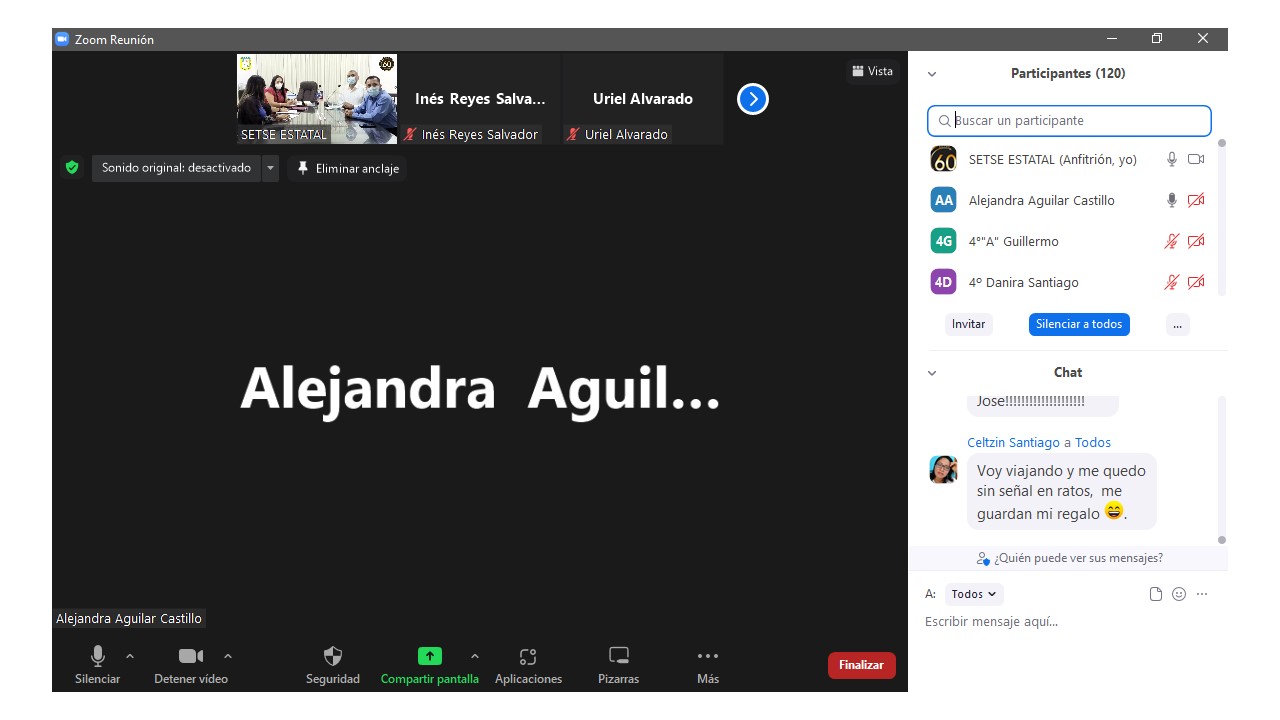Click Alejandra Aguilar Castillo name in list
Viewport: 1280px width, 720px height.
1042,200
